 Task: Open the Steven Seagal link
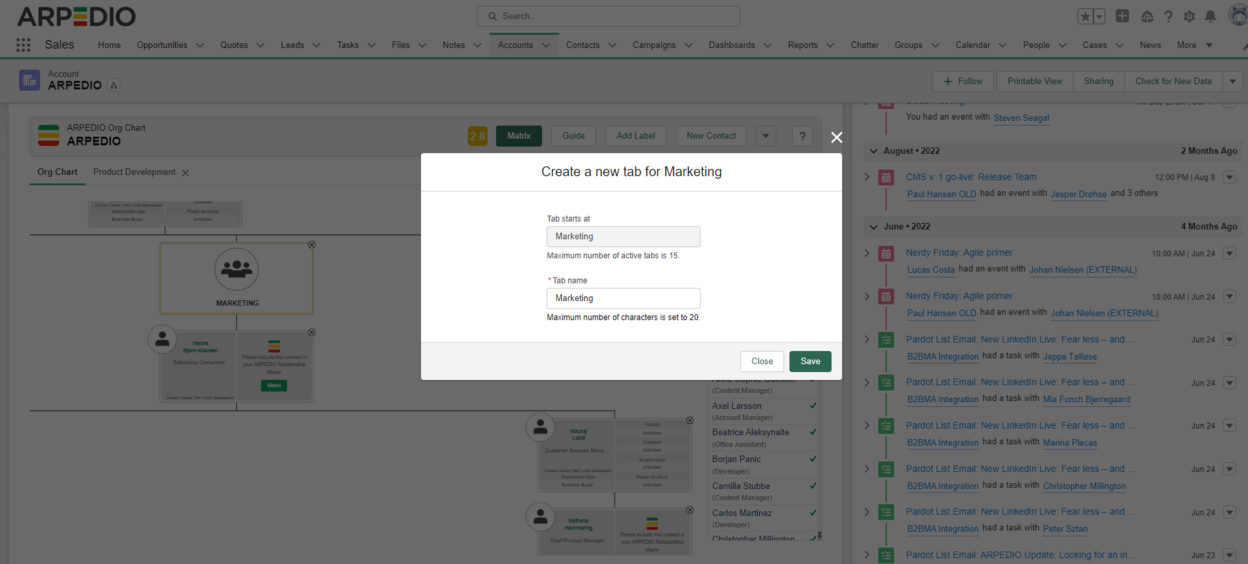click(x=1021, y=118)
